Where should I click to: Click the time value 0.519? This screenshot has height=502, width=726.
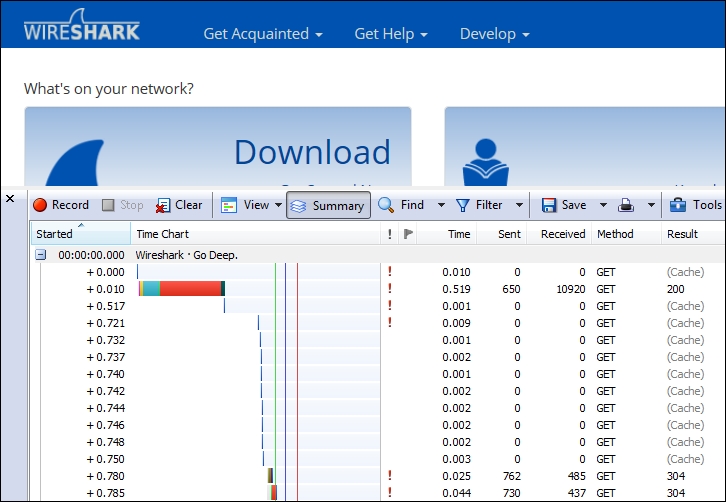[456, 289]
